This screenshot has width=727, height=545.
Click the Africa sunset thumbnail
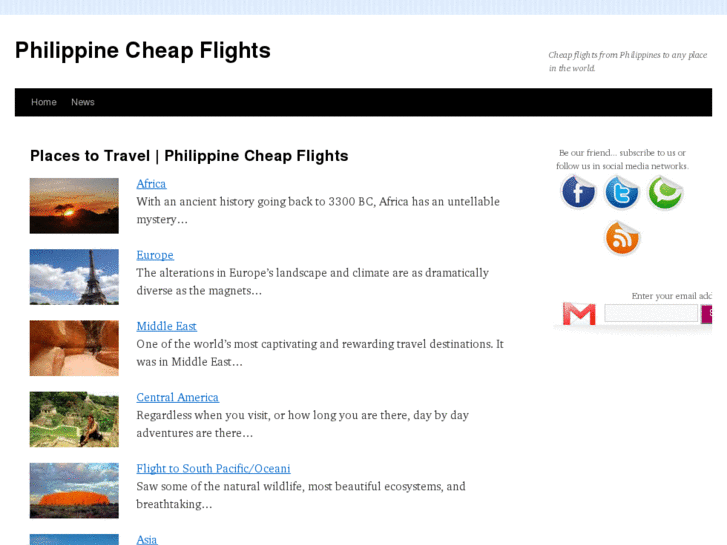click(x=74, y=206)
